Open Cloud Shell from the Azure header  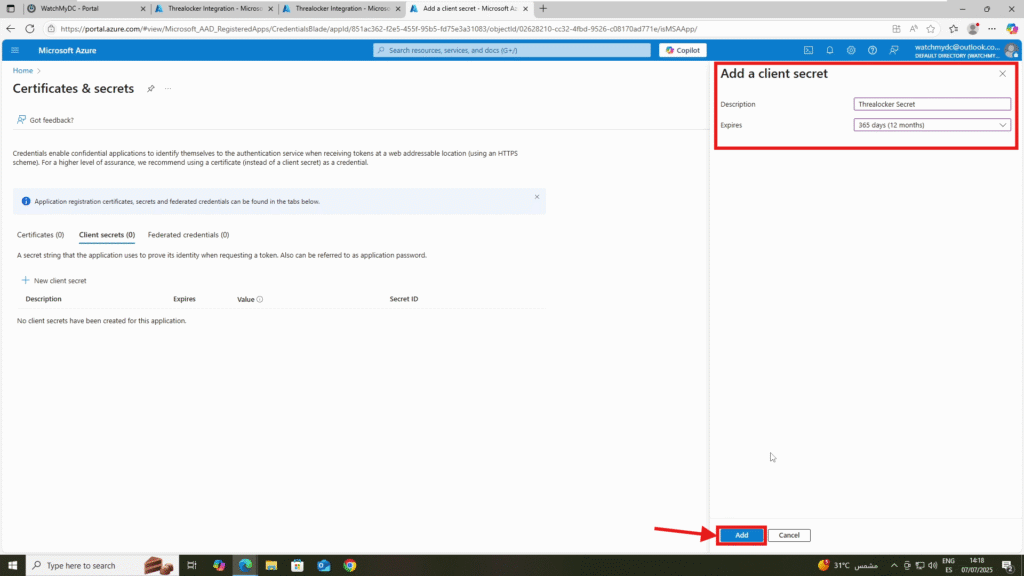click(808, 50)
